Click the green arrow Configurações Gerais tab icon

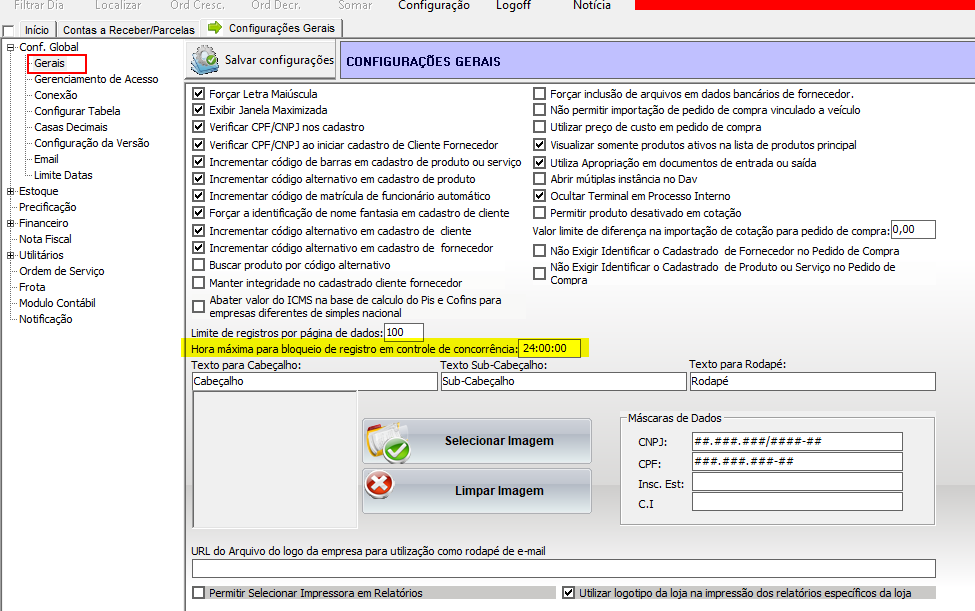tap(214, 29)
